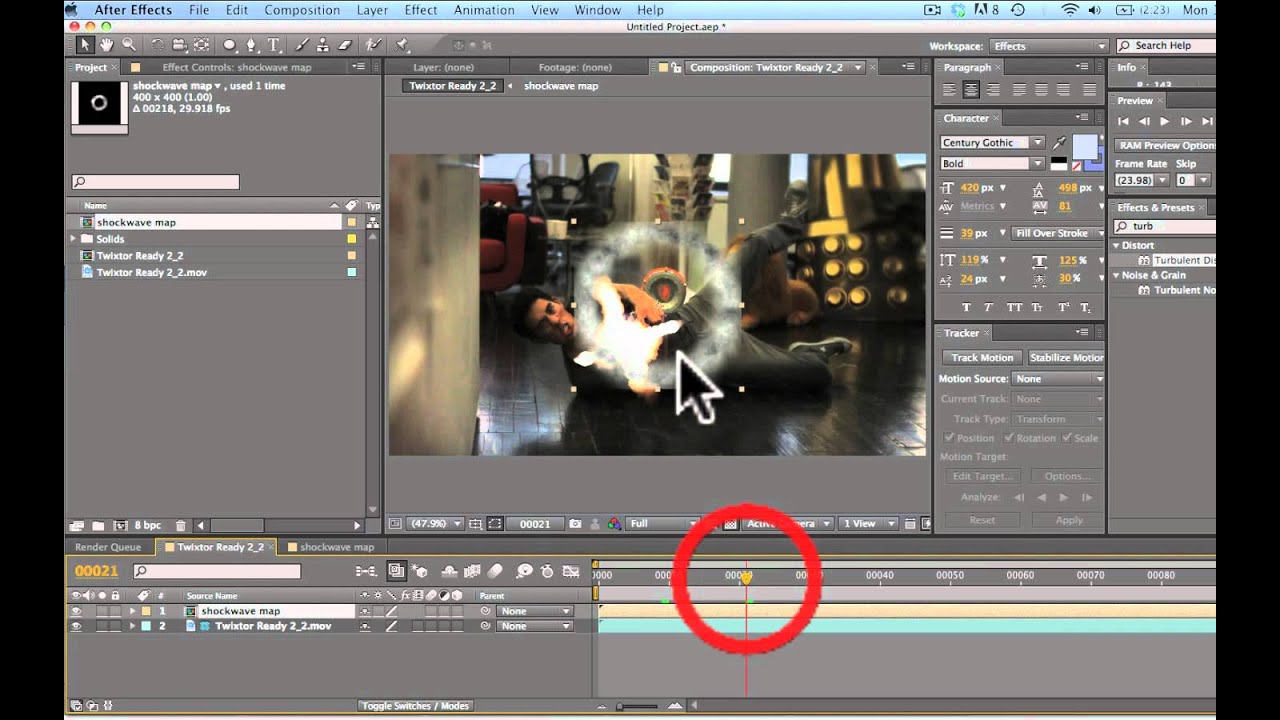Image resolution: width=1280 pixels, height=720 pixels.
Task: Toggle All Caps (TT) in Character panel
Action: 1015,307
